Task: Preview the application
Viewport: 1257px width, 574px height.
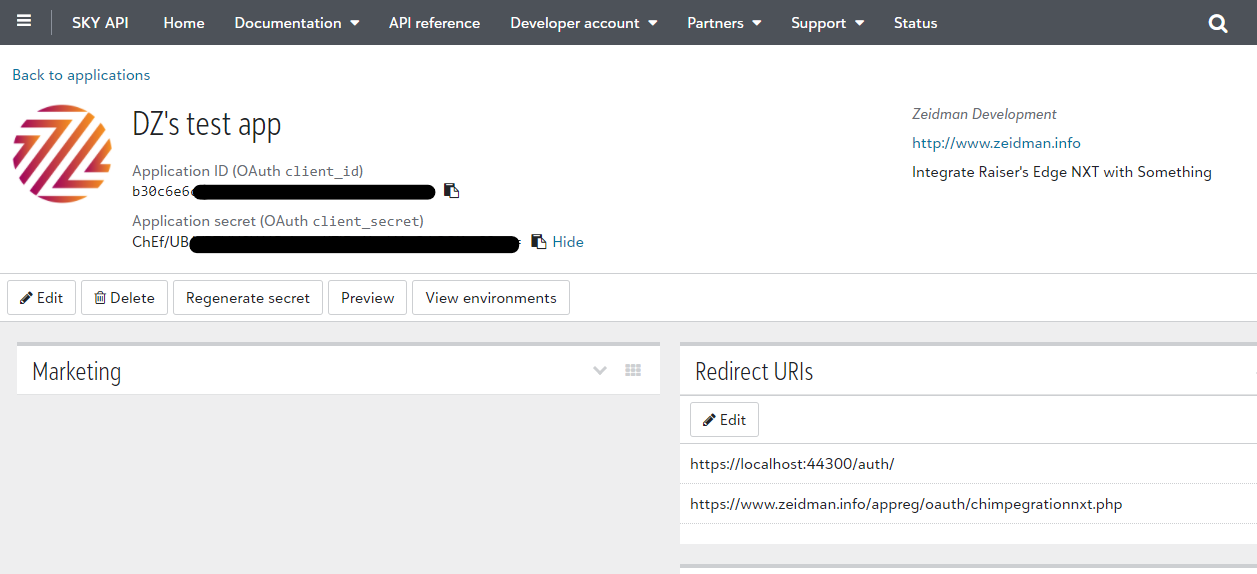Action: pyautogui.click(x=368, y=298)
